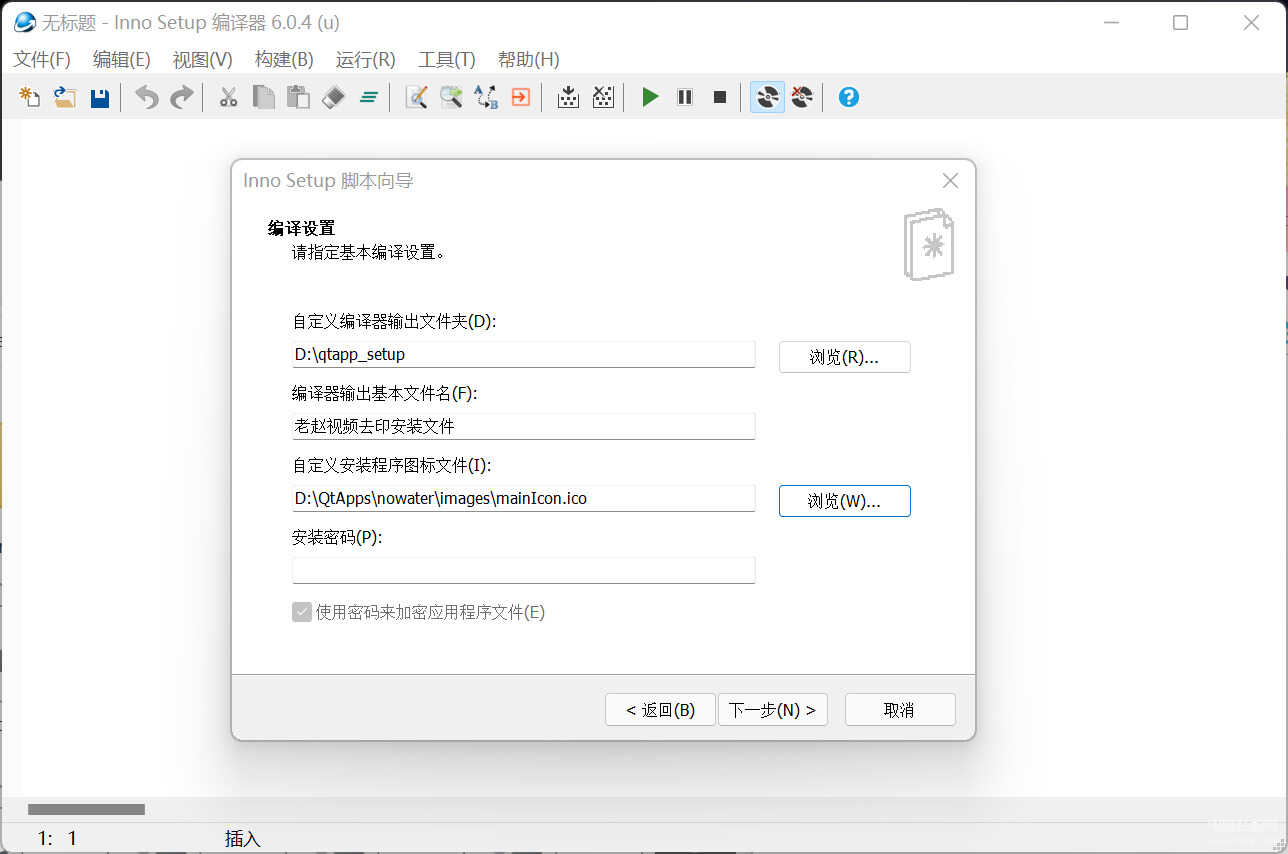Open the 文件(F) menu

42,59
